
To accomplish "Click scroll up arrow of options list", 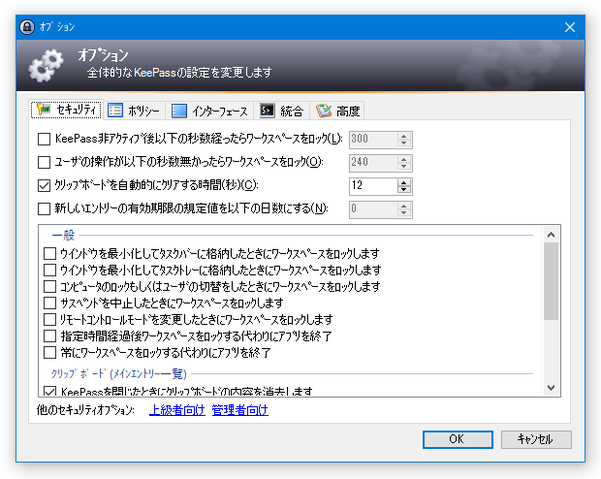I will click(x=551, y=235).
